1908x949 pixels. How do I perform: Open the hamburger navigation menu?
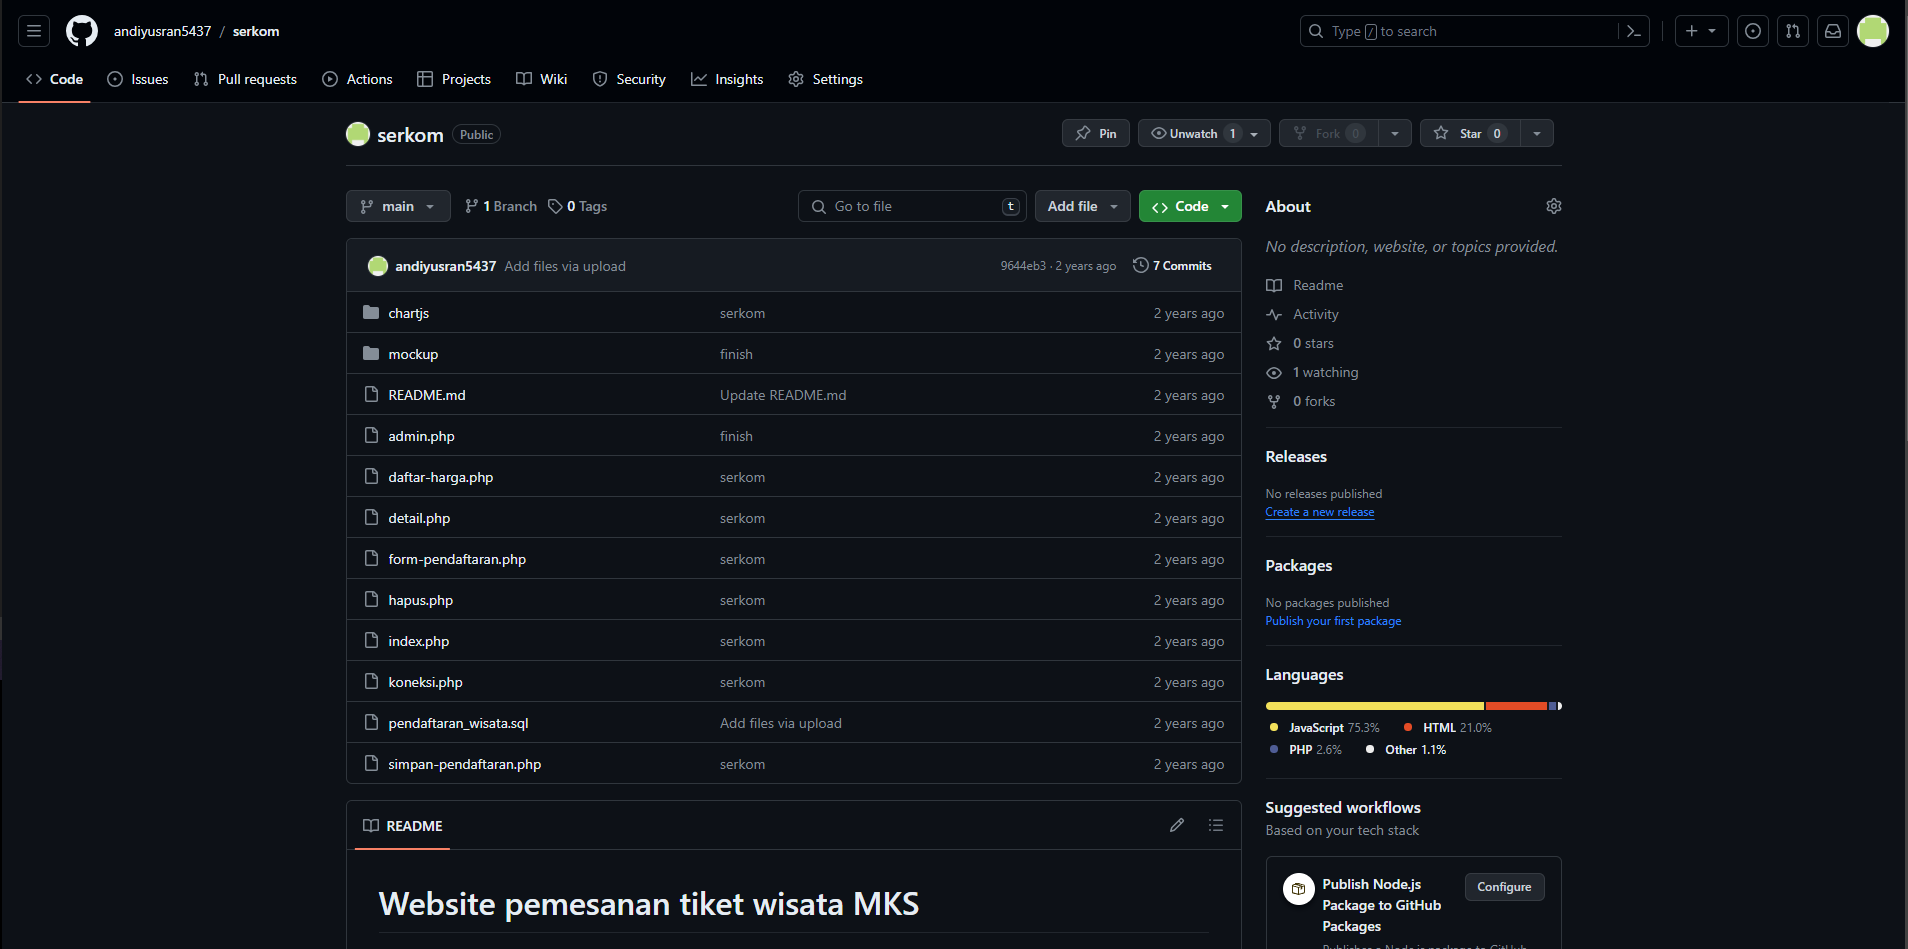(34, 31)
